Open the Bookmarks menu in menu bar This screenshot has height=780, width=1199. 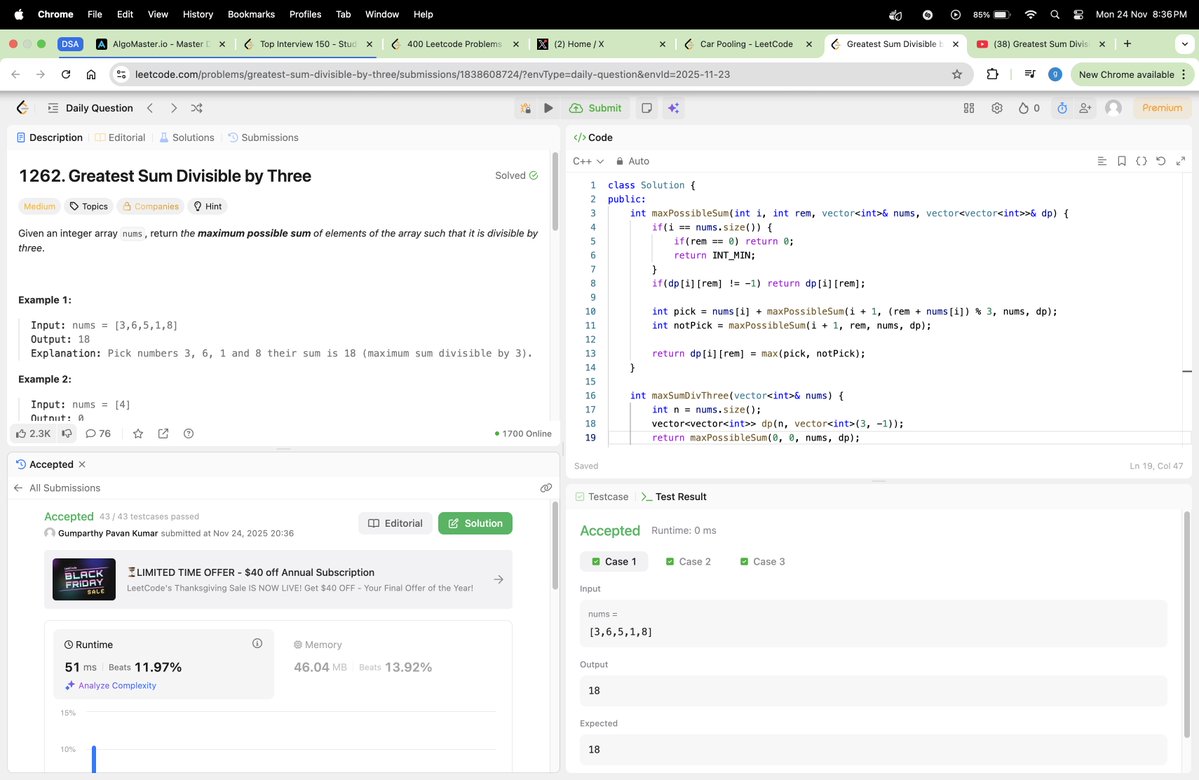(250, 14)
